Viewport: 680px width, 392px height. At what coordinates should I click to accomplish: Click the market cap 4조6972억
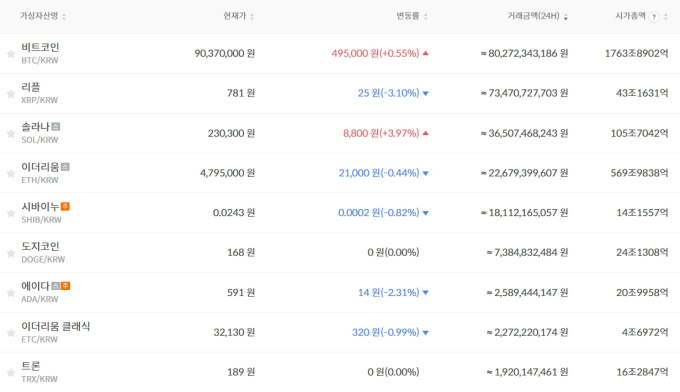coord(645,333)
